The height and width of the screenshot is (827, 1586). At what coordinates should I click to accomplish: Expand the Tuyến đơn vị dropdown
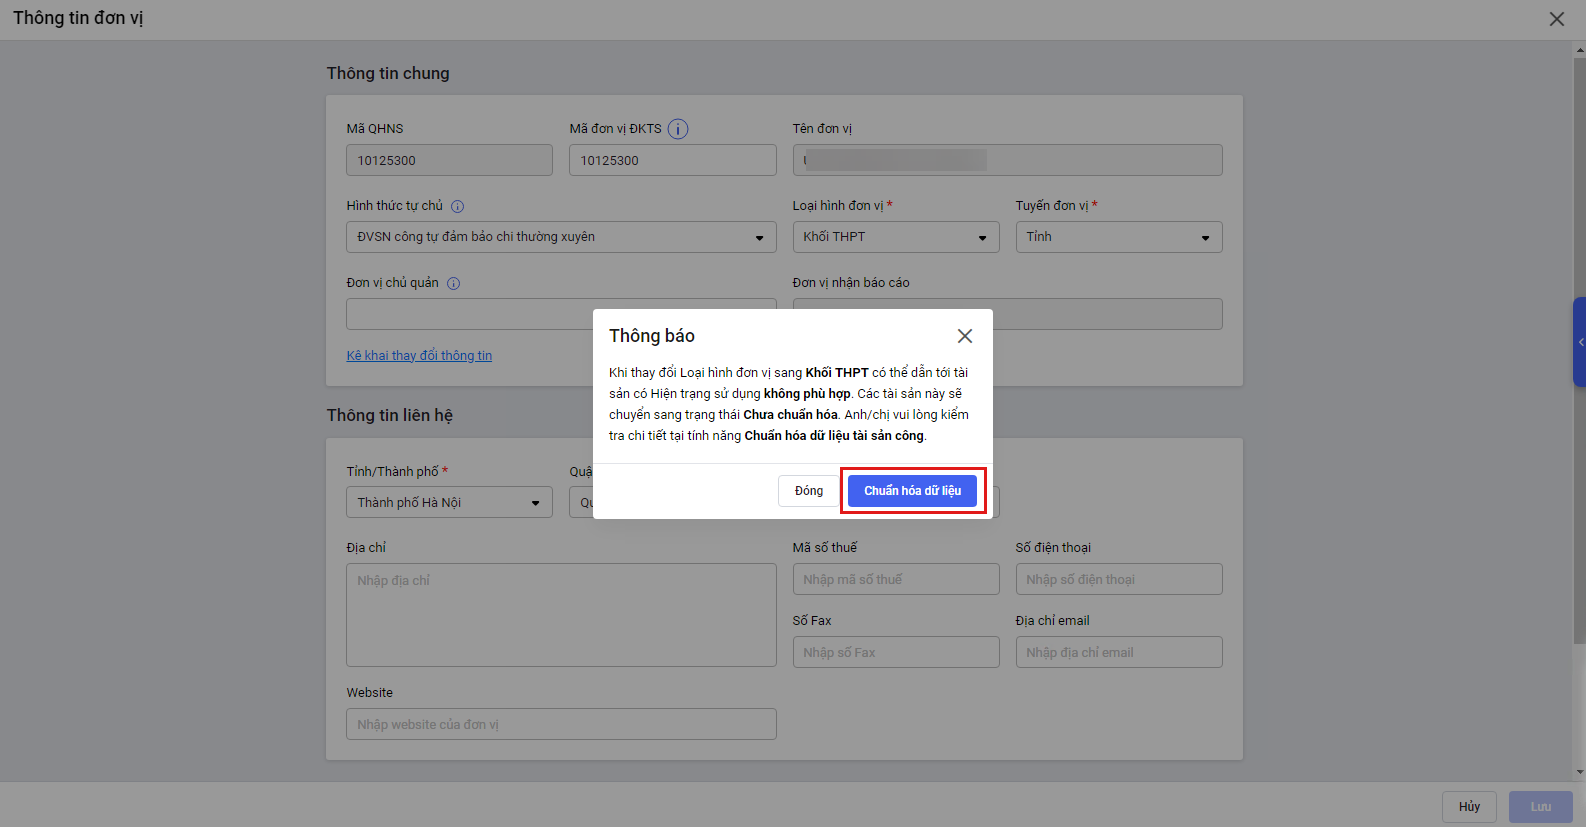[x=1118, y=237]
